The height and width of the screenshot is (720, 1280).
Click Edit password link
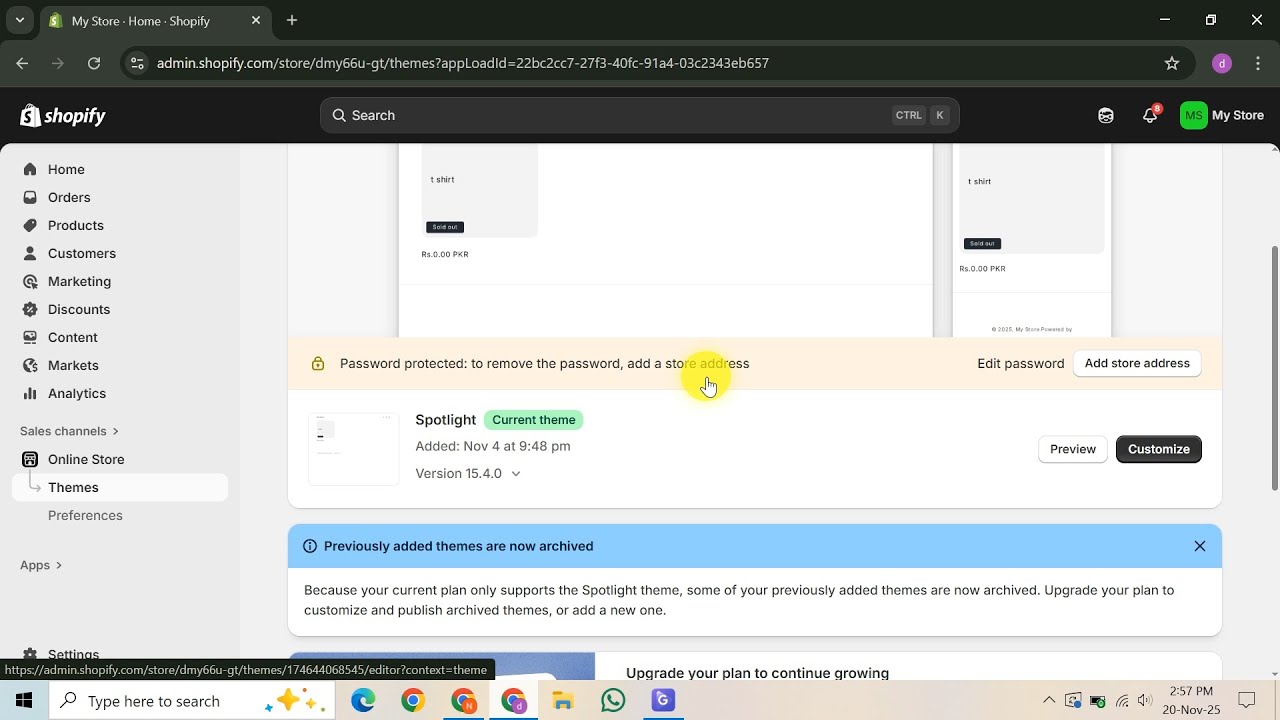(1020, 363)
